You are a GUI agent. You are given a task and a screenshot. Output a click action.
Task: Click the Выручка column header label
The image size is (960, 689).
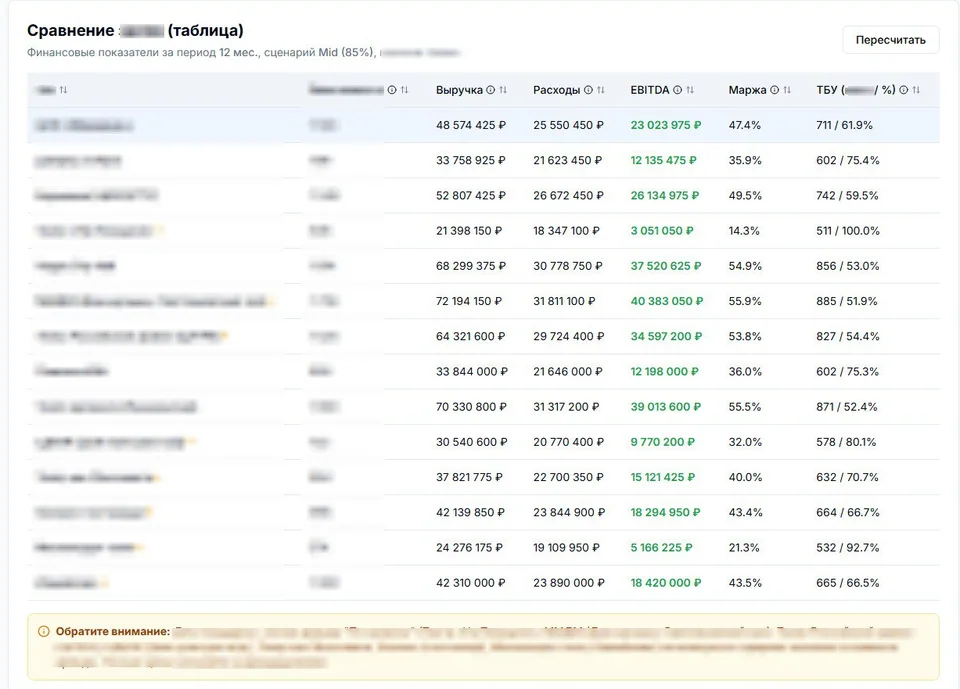pos(459,90)
